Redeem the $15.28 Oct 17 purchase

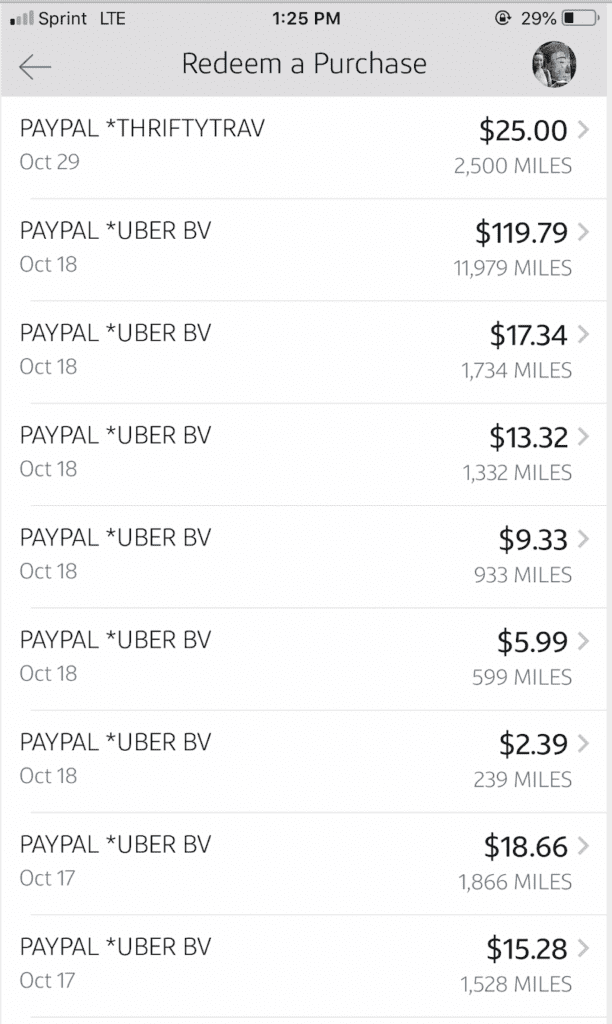[304, 966]
